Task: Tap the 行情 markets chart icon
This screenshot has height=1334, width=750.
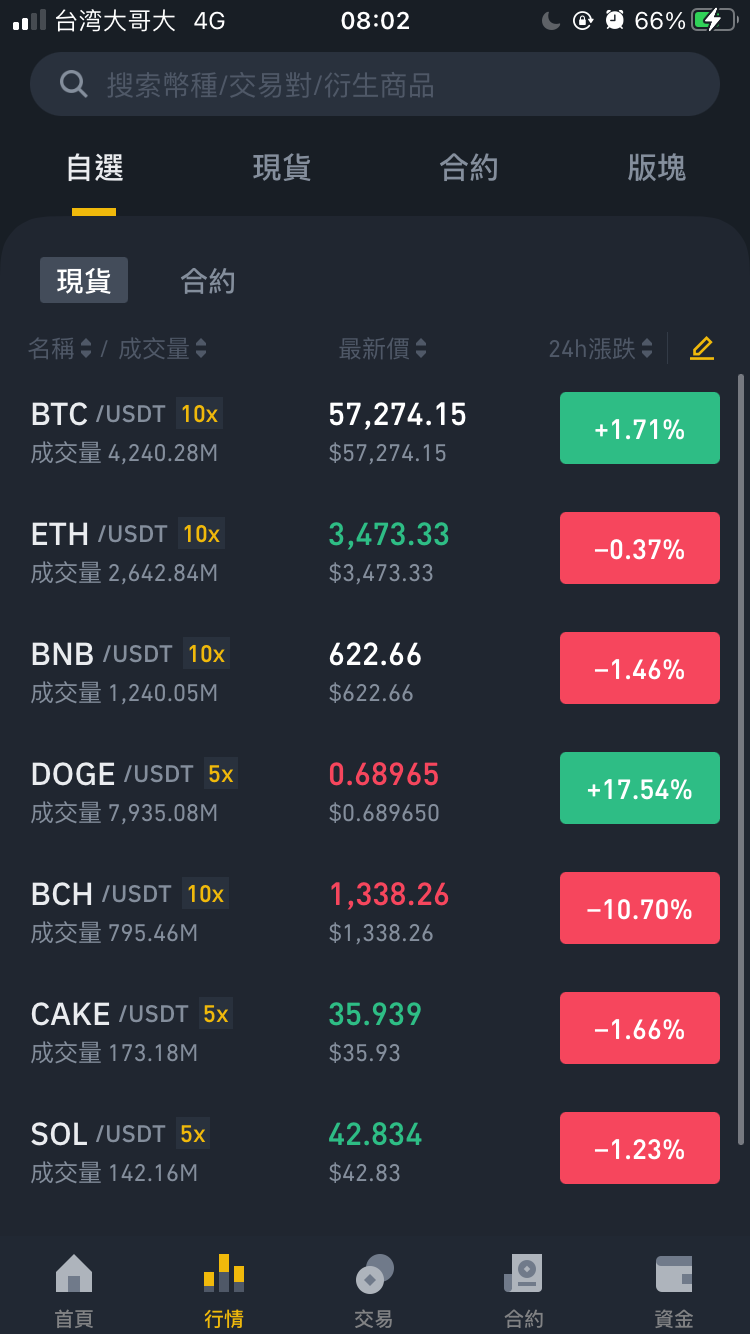Action: 224,1274
